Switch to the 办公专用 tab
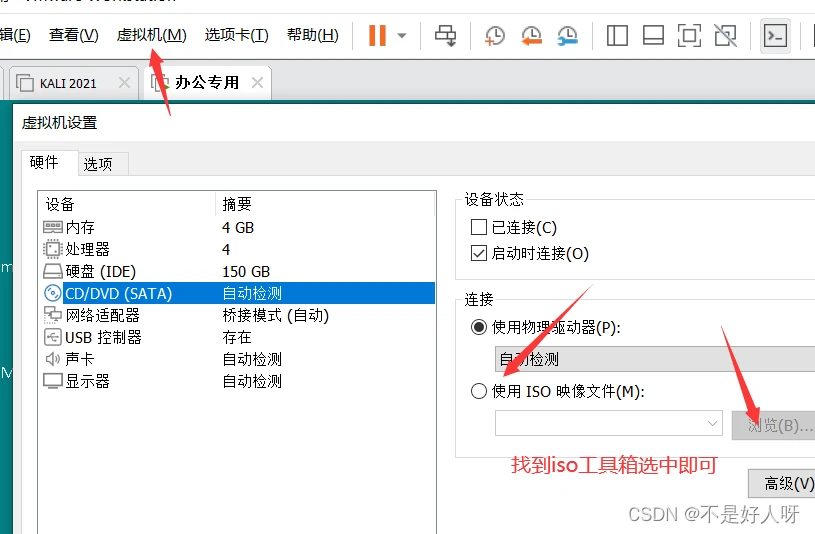Image resolution: width=815 pixels, height=534 pixels. [x=207, y=83]
